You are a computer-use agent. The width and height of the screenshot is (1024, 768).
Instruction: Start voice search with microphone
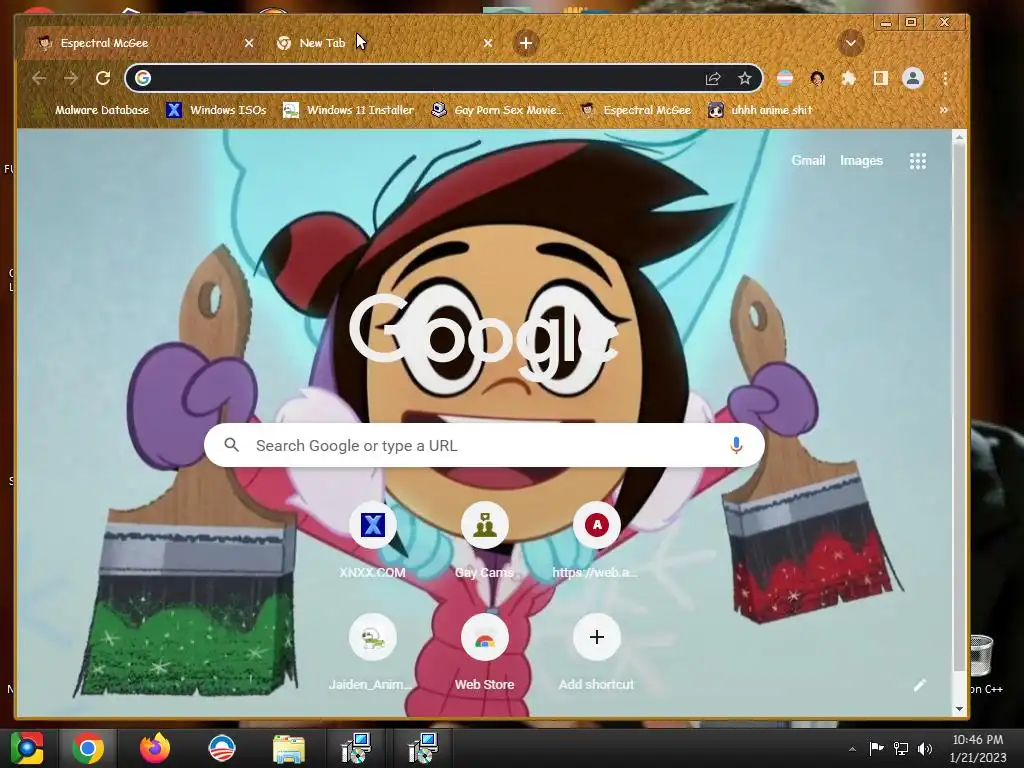[x=736, y=445]
